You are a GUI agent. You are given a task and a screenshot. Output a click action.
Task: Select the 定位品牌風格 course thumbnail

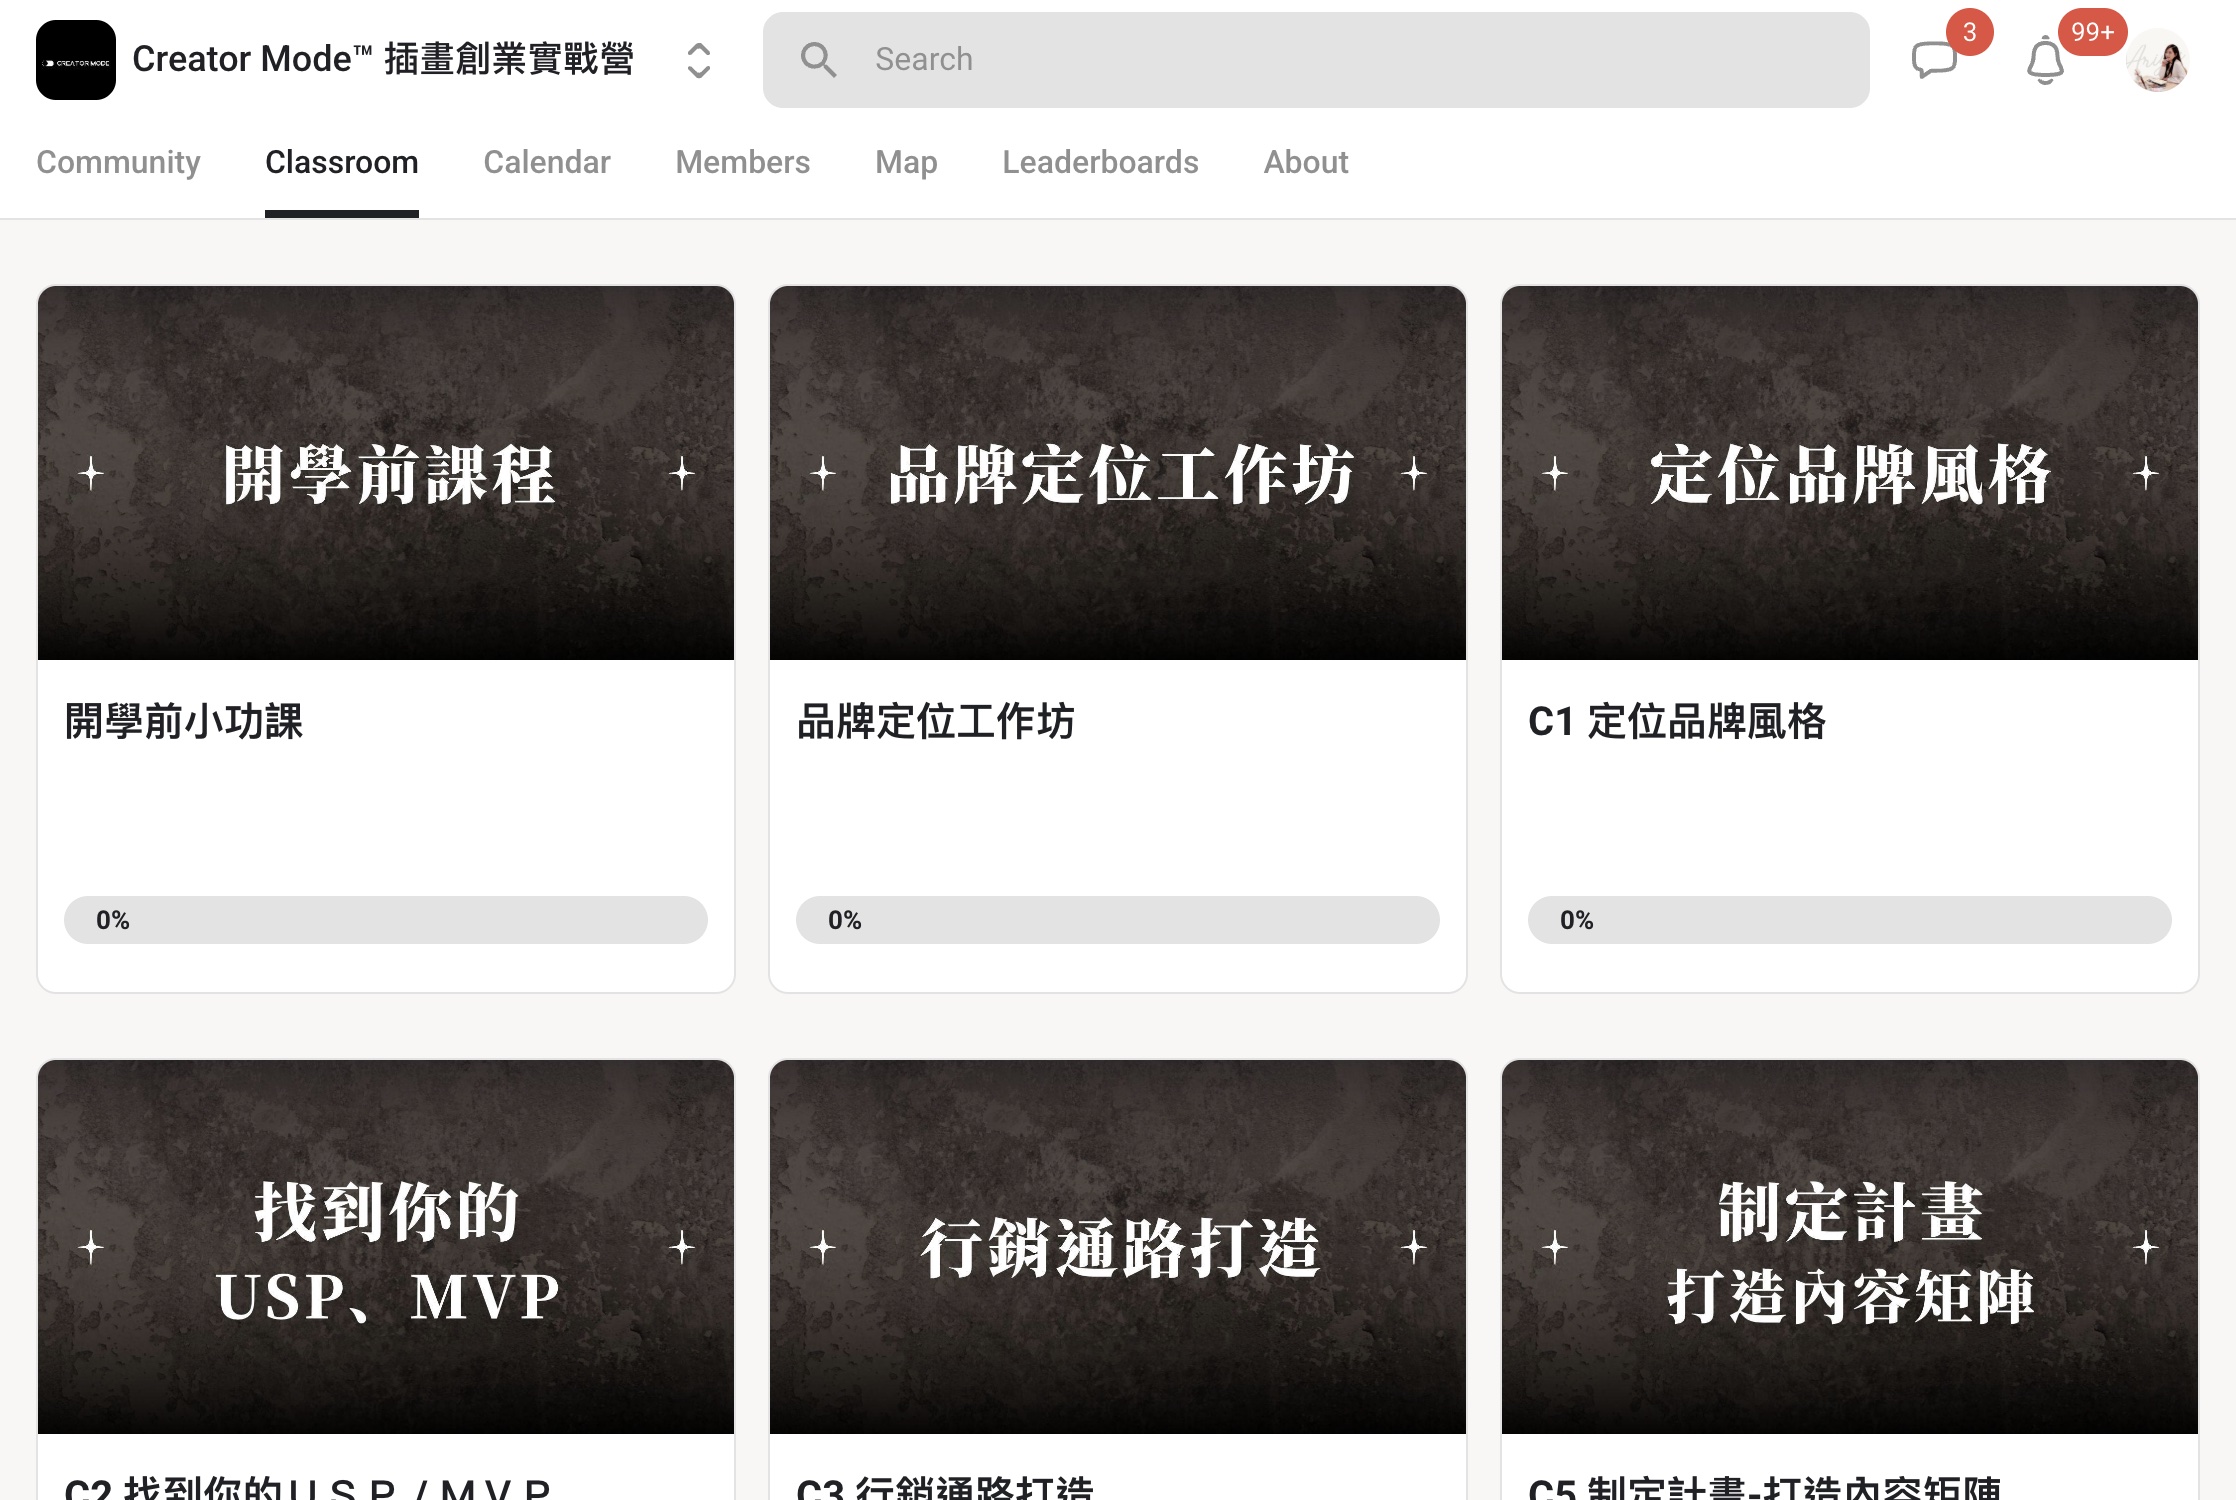coord(1850,473)
